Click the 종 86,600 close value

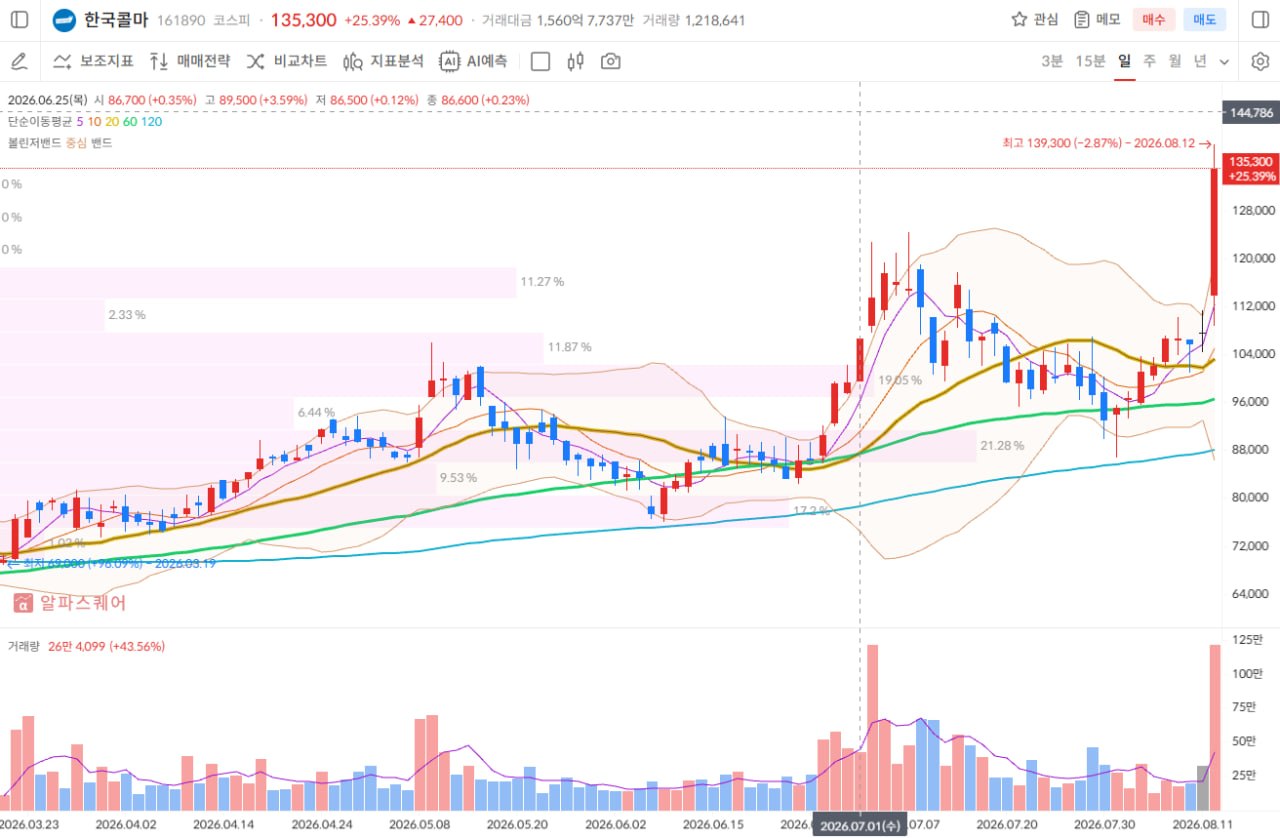point(478,100)
